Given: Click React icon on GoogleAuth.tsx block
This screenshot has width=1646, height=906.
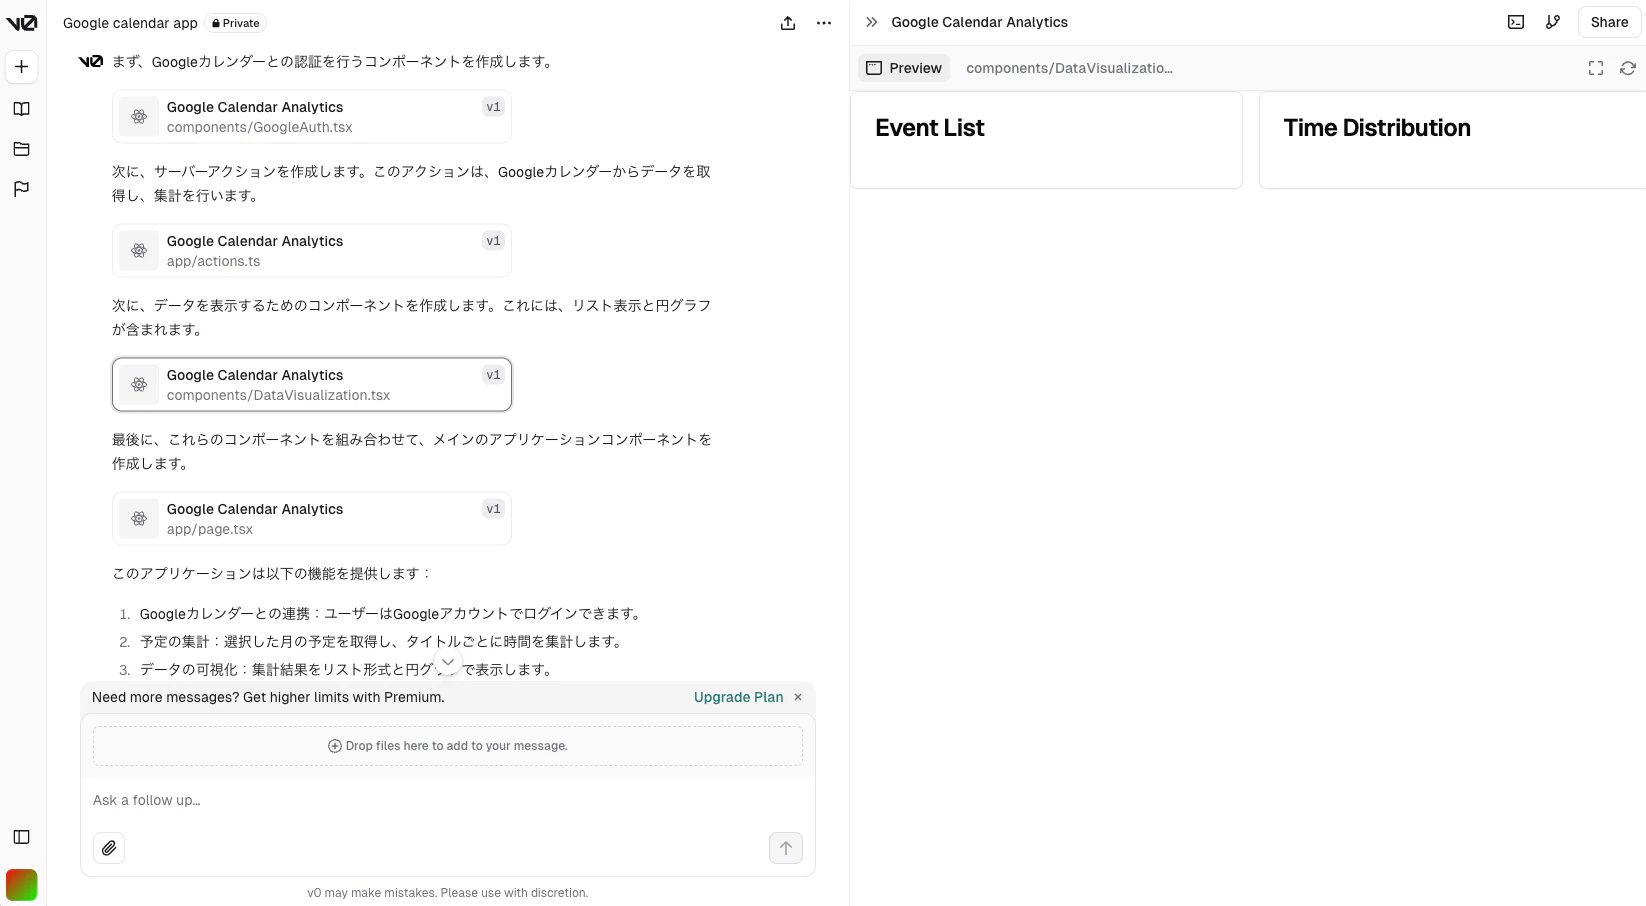Looking at the screenshot, I should 139,117.
